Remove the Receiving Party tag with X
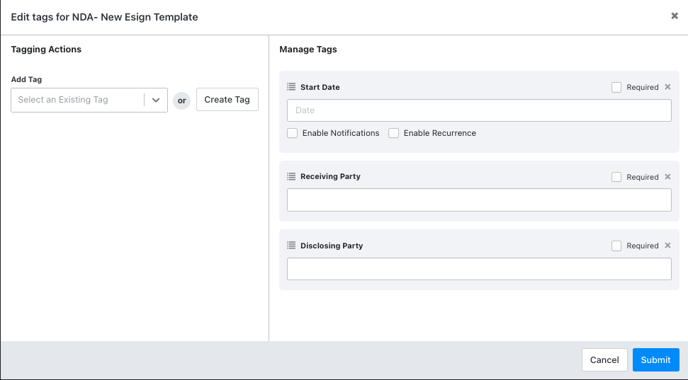This screenshot has height=380, width=688. [667, 176]
